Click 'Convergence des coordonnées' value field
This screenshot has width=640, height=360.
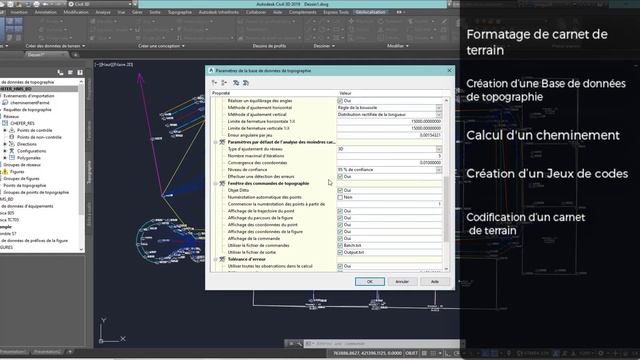click(x=389, y=162)
